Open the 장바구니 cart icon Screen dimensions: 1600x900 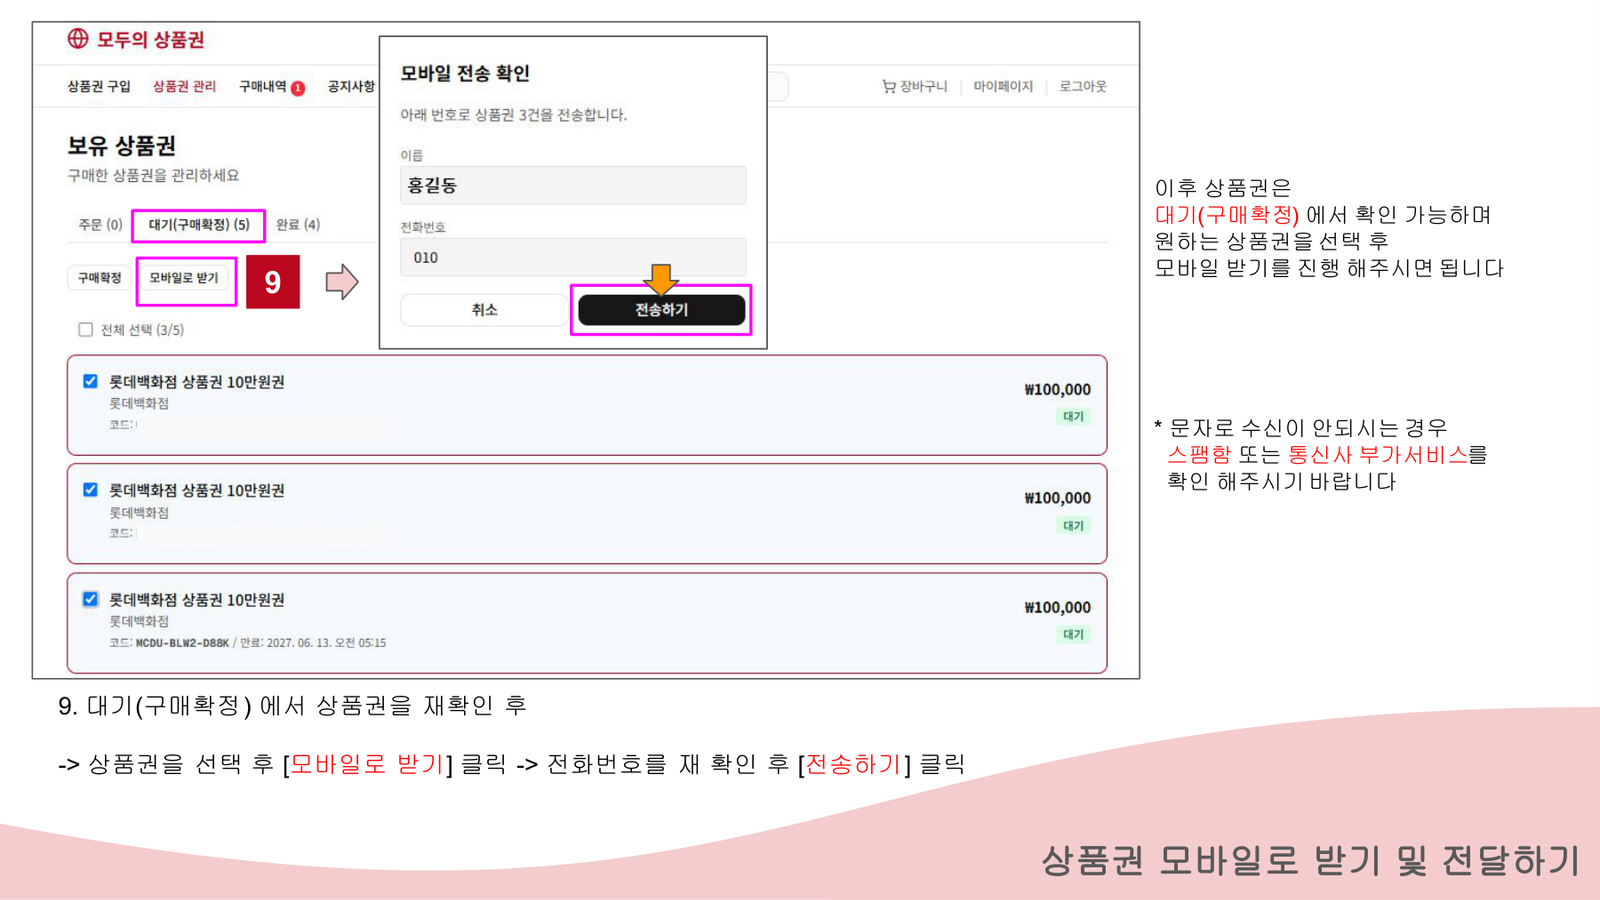pos(888,87)
